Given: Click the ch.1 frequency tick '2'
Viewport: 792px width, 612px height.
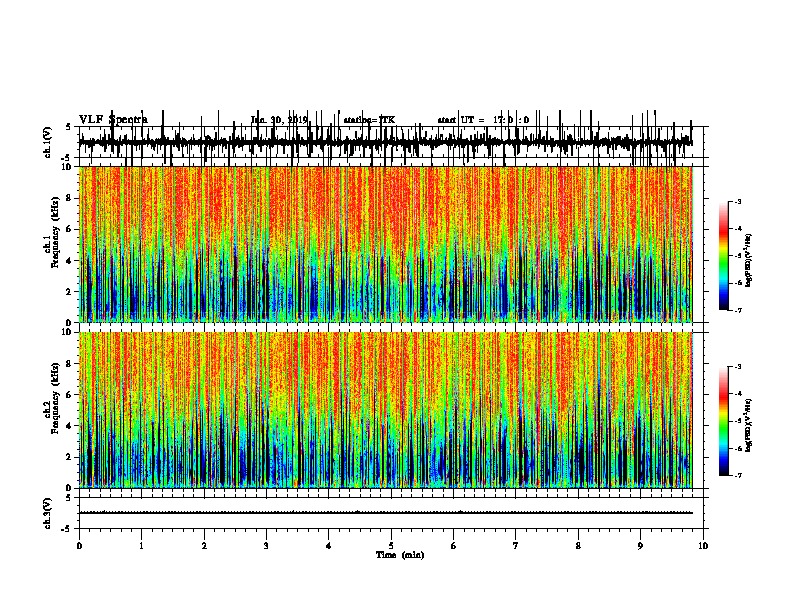Looking at the screenshot, I should [70, 291].
